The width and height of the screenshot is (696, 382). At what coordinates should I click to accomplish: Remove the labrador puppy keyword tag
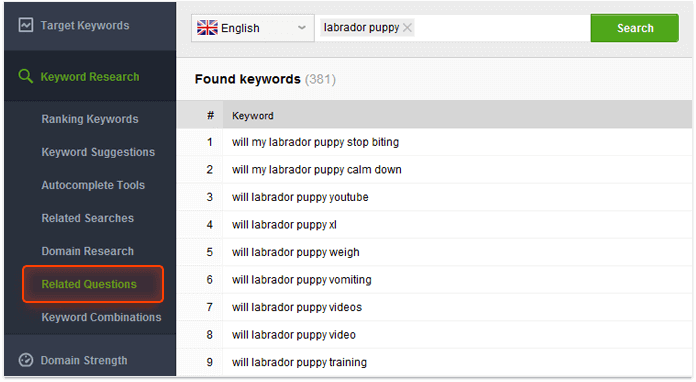coord(407,28)
